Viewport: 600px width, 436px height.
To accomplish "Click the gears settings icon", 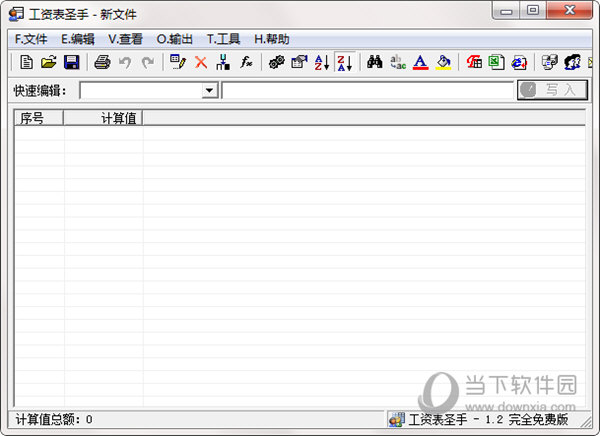I will tap(276, 62).
